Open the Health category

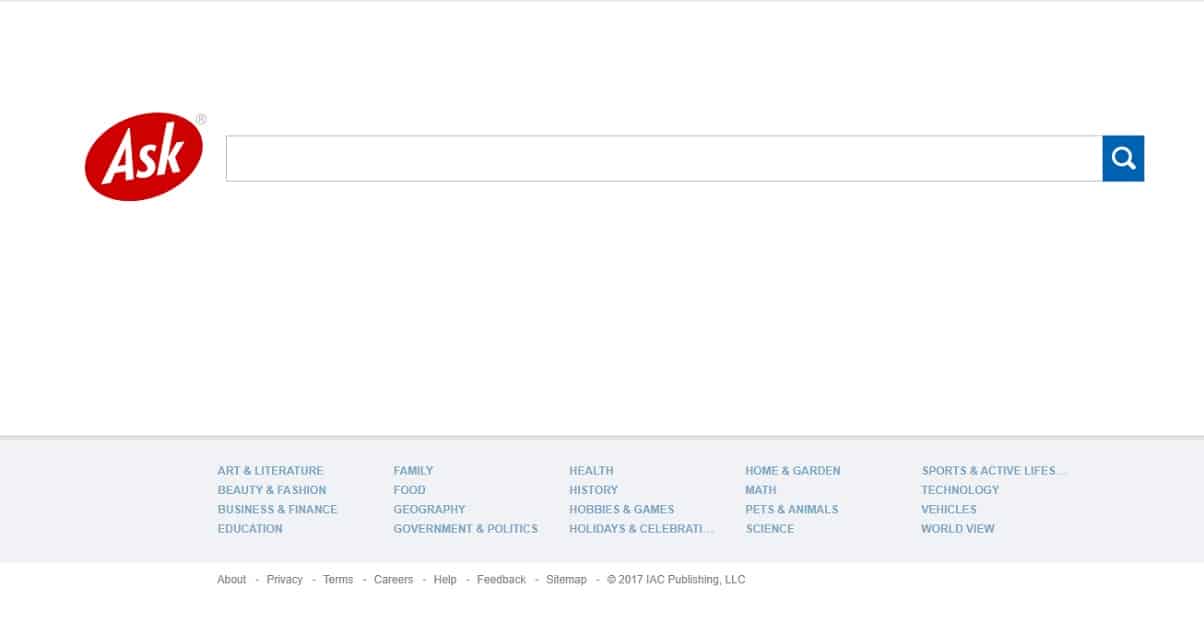[x=591, y=471]
